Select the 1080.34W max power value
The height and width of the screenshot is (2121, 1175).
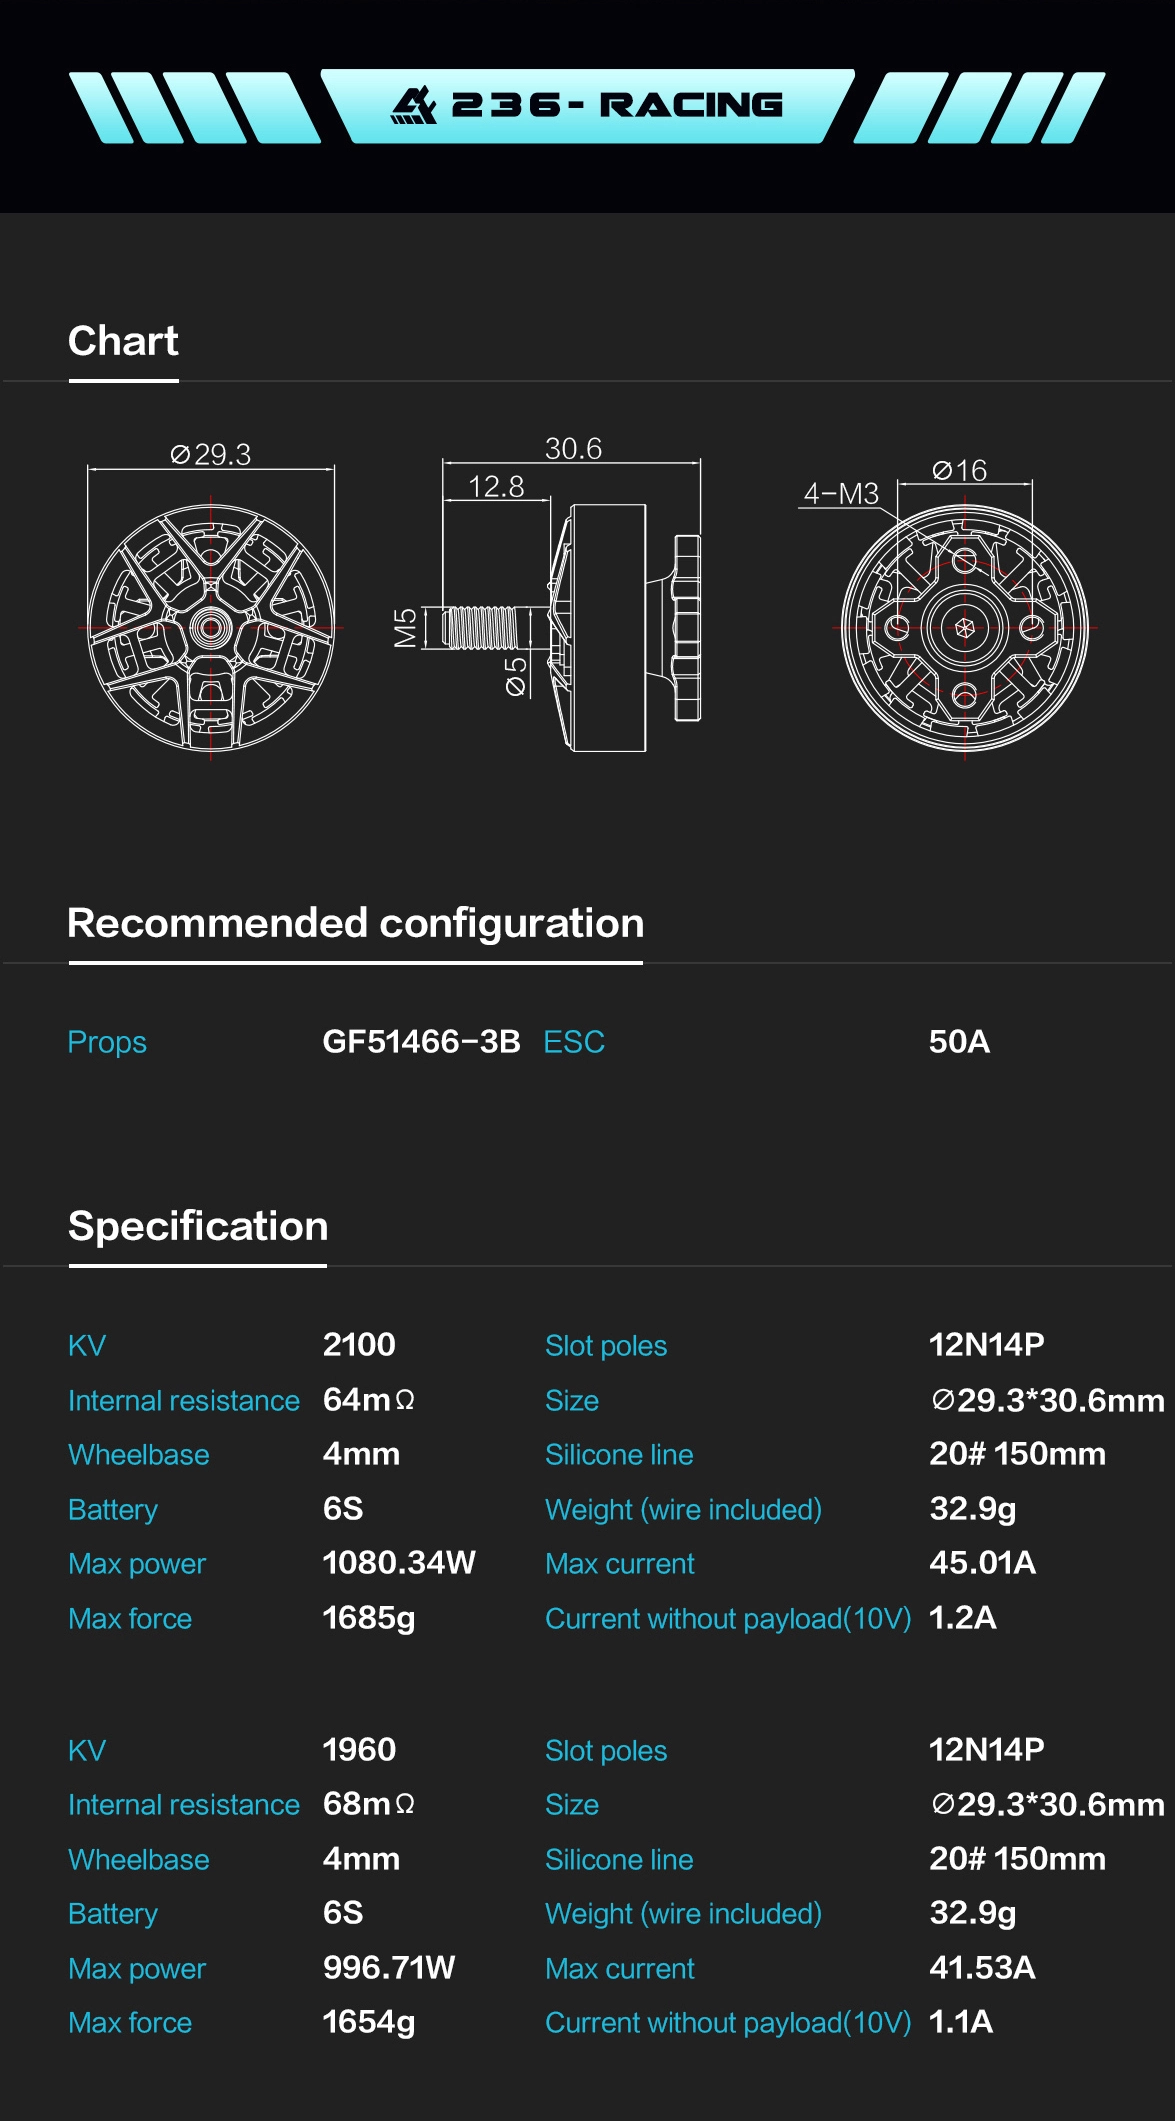399,1563
